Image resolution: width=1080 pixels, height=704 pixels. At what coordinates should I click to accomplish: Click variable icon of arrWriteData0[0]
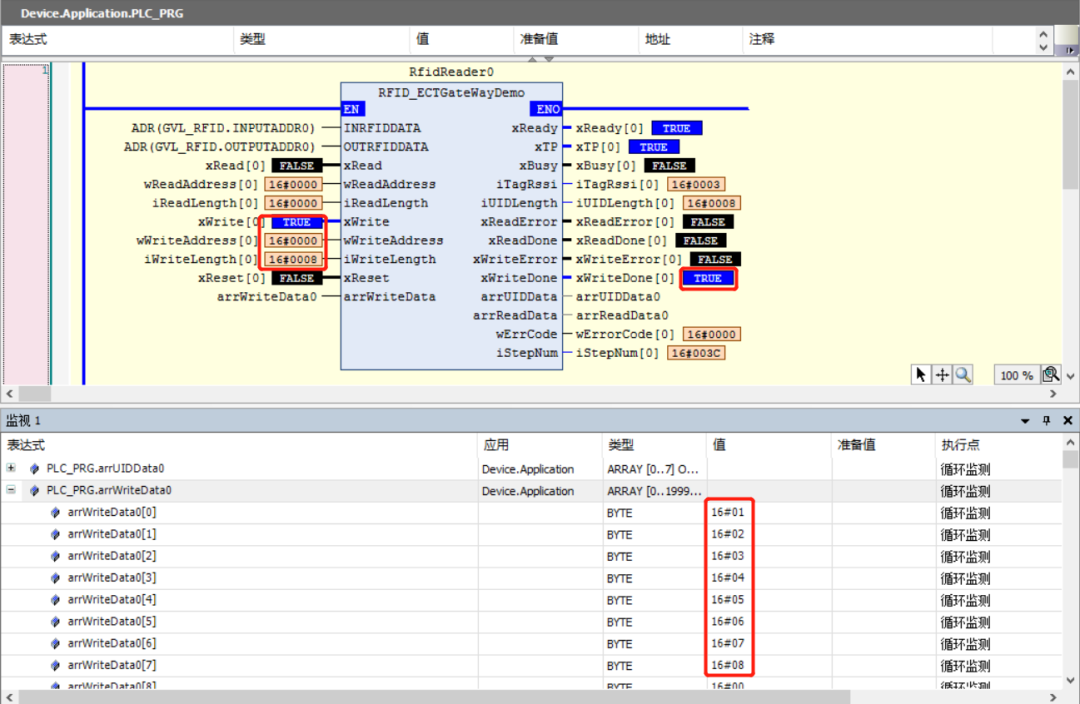(x=56, y=512)
